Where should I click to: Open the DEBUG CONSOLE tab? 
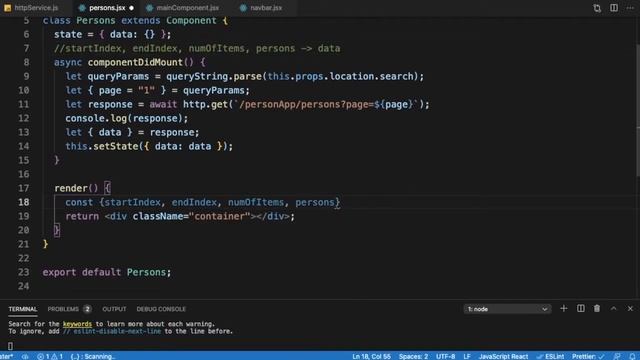pos(161,309)
